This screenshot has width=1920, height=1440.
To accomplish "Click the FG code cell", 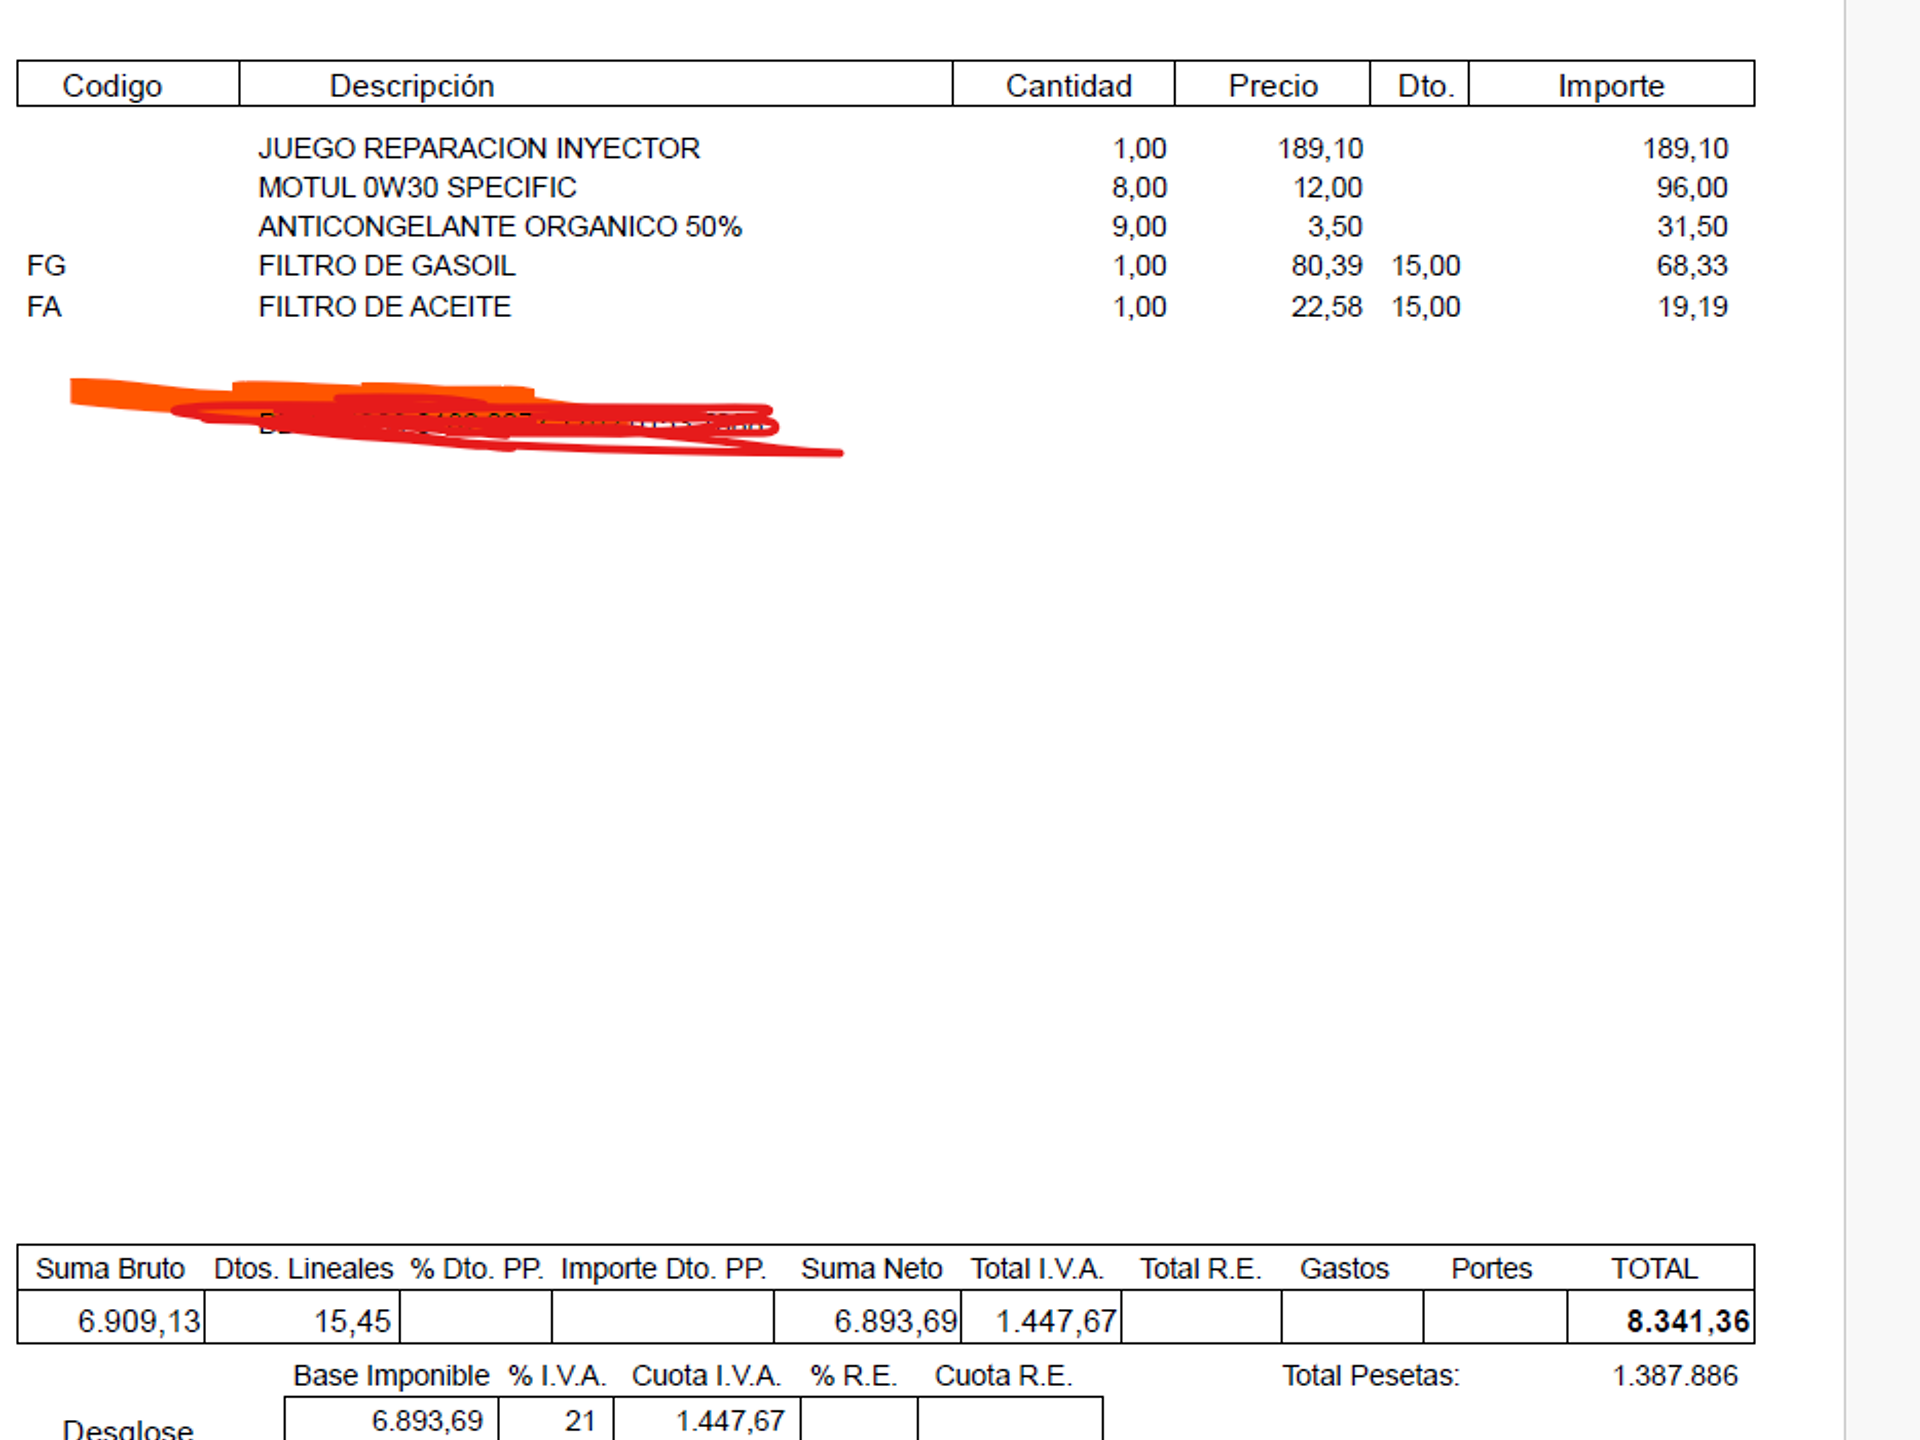I will (x=46, y=266).
